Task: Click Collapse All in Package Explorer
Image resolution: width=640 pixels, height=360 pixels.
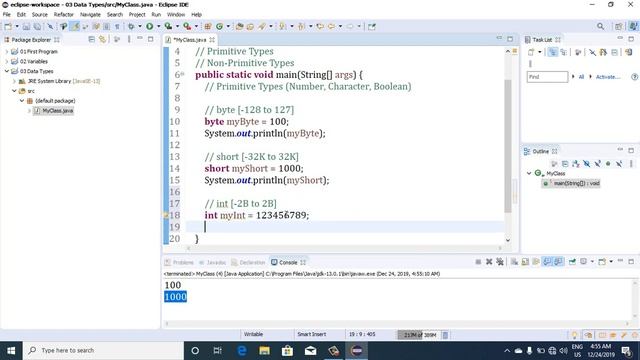Action: click(x=91, y=40)
